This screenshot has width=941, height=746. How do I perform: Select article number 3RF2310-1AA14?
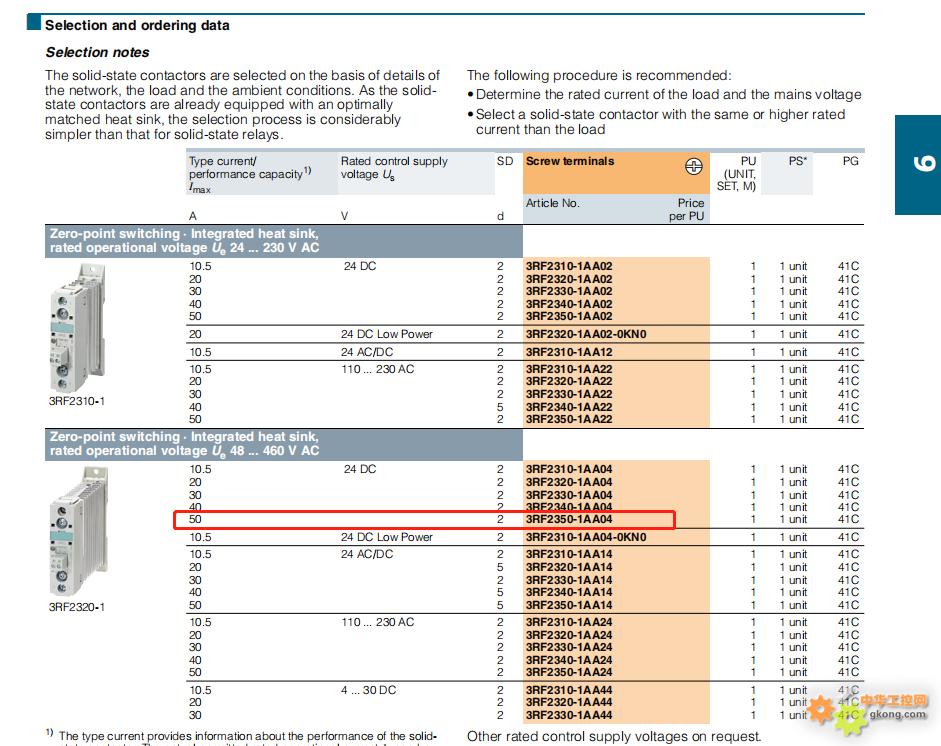point(569,554)
